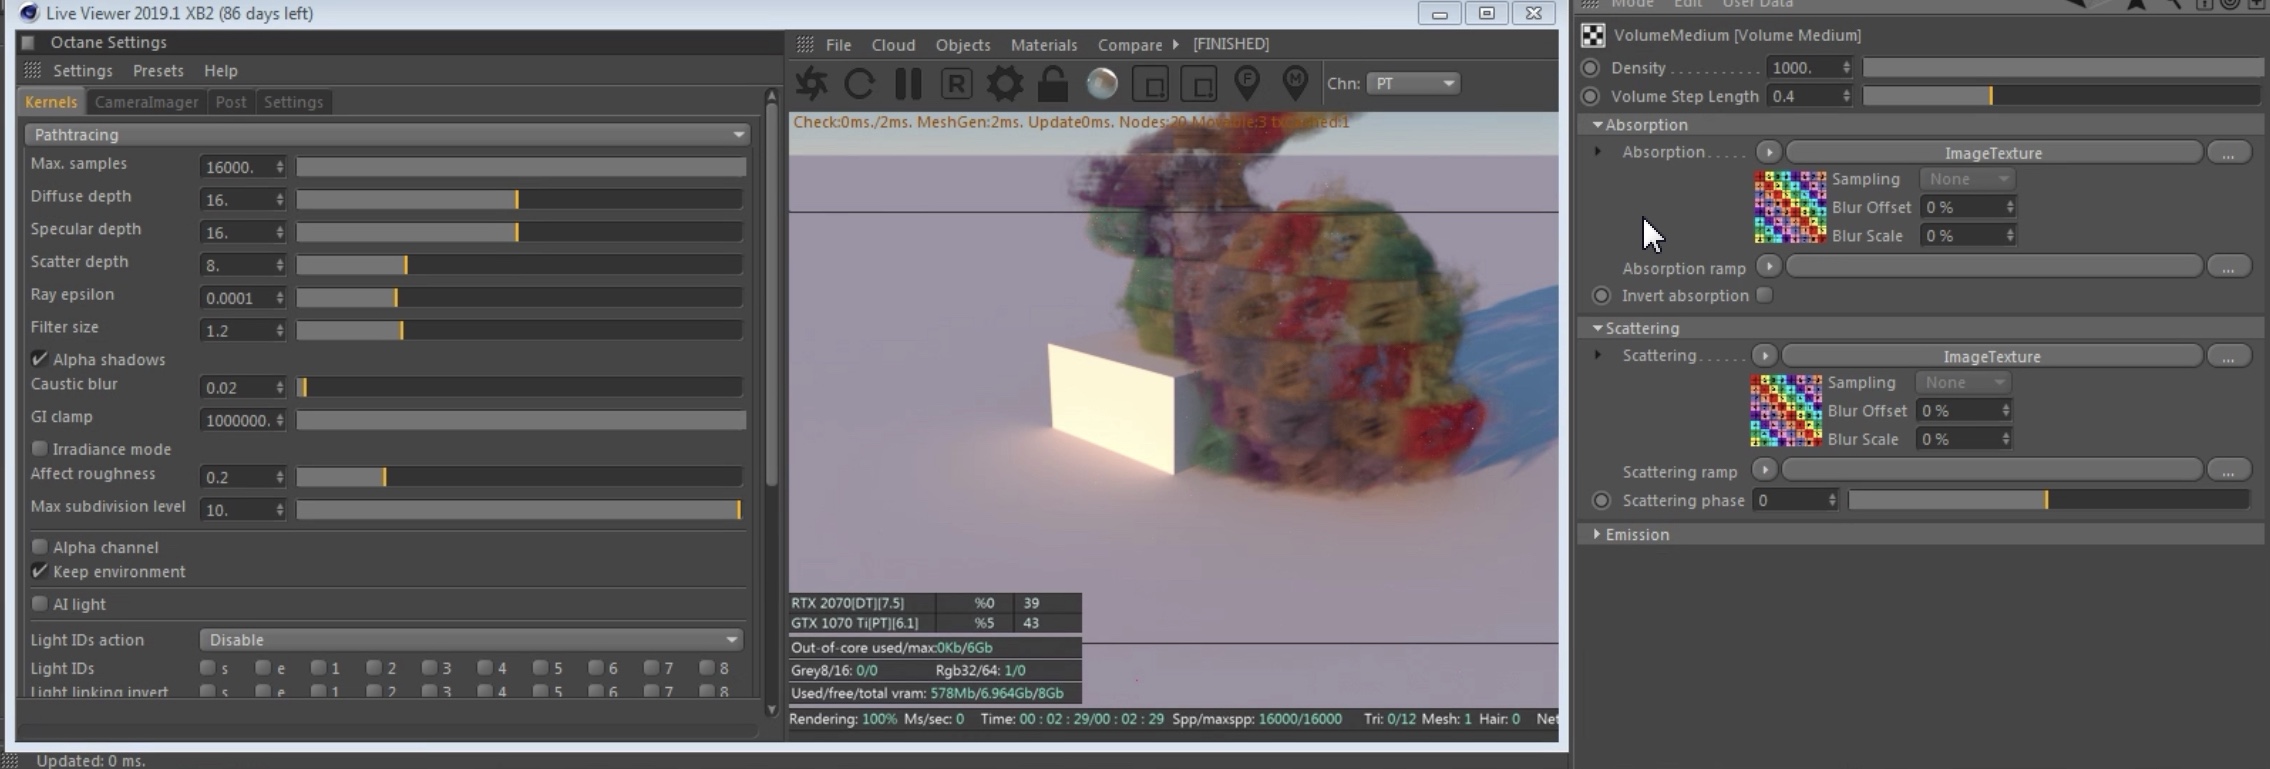This screenshot has height=769, width=2270.
Task: Click the ellipsis button next to Absorption ImageTexture
Action: pos(2228,153)
